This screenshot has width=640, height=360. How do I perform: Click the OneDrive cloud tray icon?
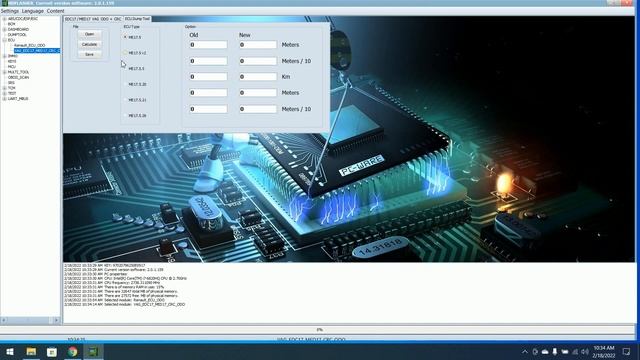point(545,352)
